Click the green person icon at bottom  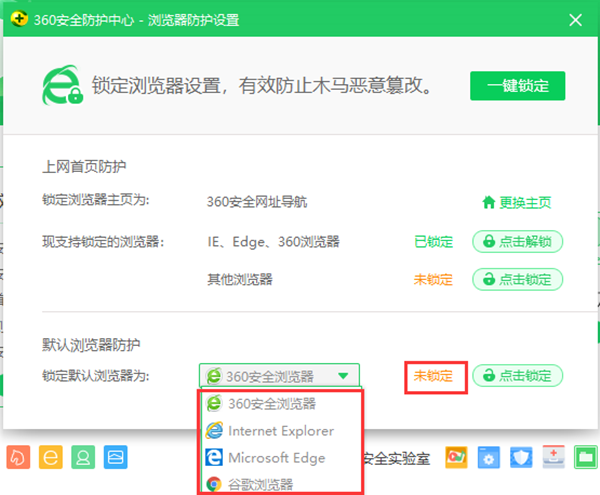[x=84, y=458]
